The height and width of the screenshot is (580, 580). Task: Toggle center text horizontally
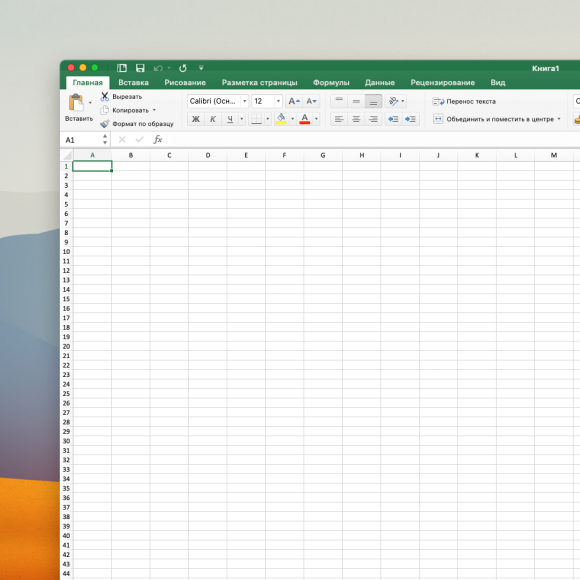pos(356,119)
